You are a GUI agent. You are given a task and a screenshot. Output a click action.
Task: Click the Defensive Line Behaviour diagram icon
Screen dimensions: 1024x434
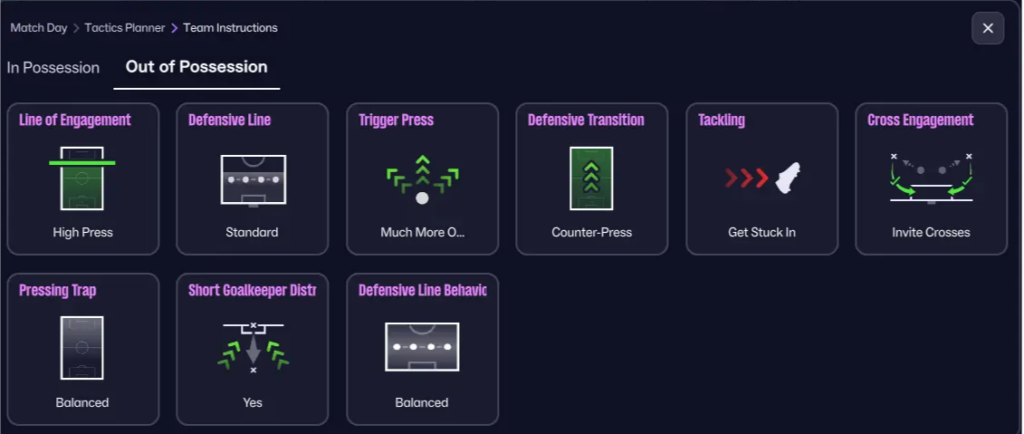(x=422, y=348)
